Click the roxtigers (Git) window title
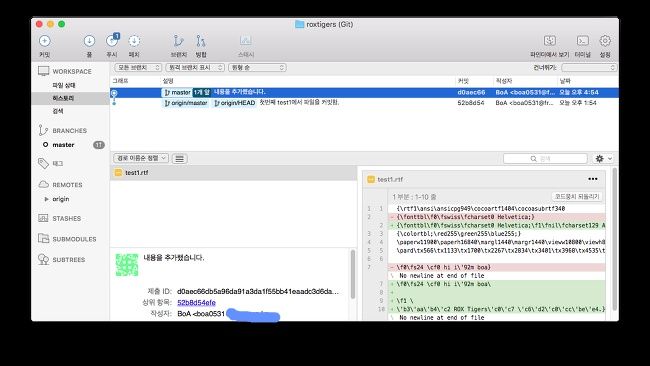The height and width of the screenshot is (366, 650). [329, 24]
